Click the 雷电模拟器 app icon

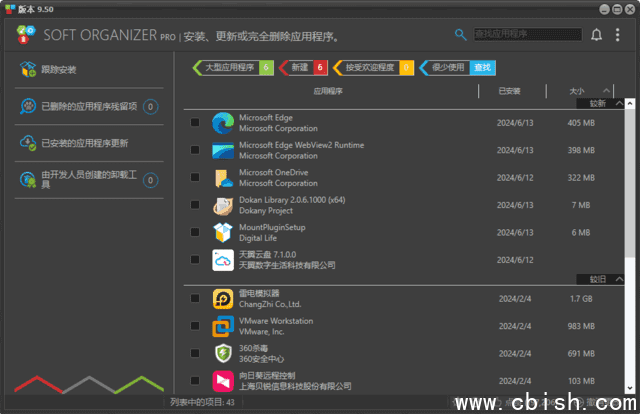coord(222,298)
